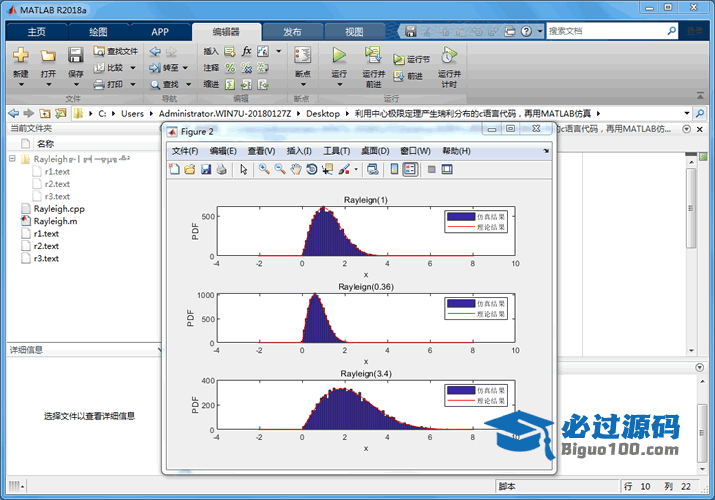Click the 运行并计时 (Run and Time) icon
This screenshot has width=715, height=500.
click(449, 55)
